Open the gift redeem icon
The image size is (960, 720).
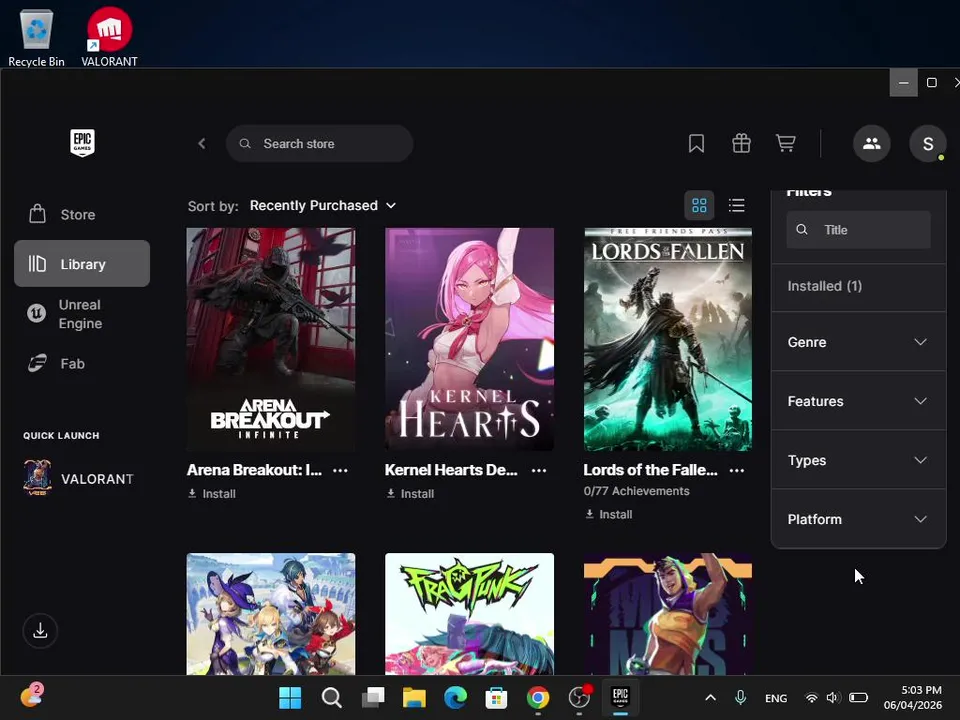(741, 143)
